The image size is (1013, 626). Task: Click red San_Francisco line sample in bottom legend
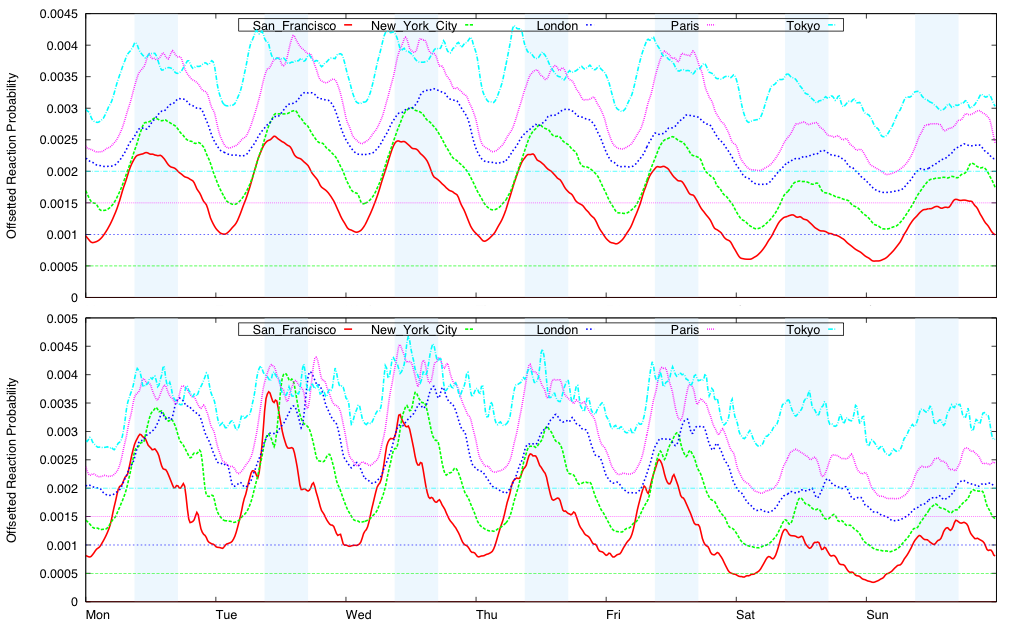click(348, 330)
